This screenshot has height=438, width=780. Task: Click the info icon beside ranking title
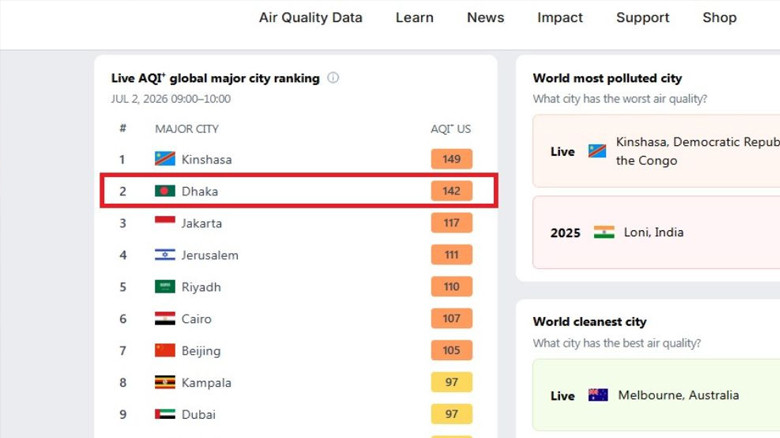tap(333, 78)
